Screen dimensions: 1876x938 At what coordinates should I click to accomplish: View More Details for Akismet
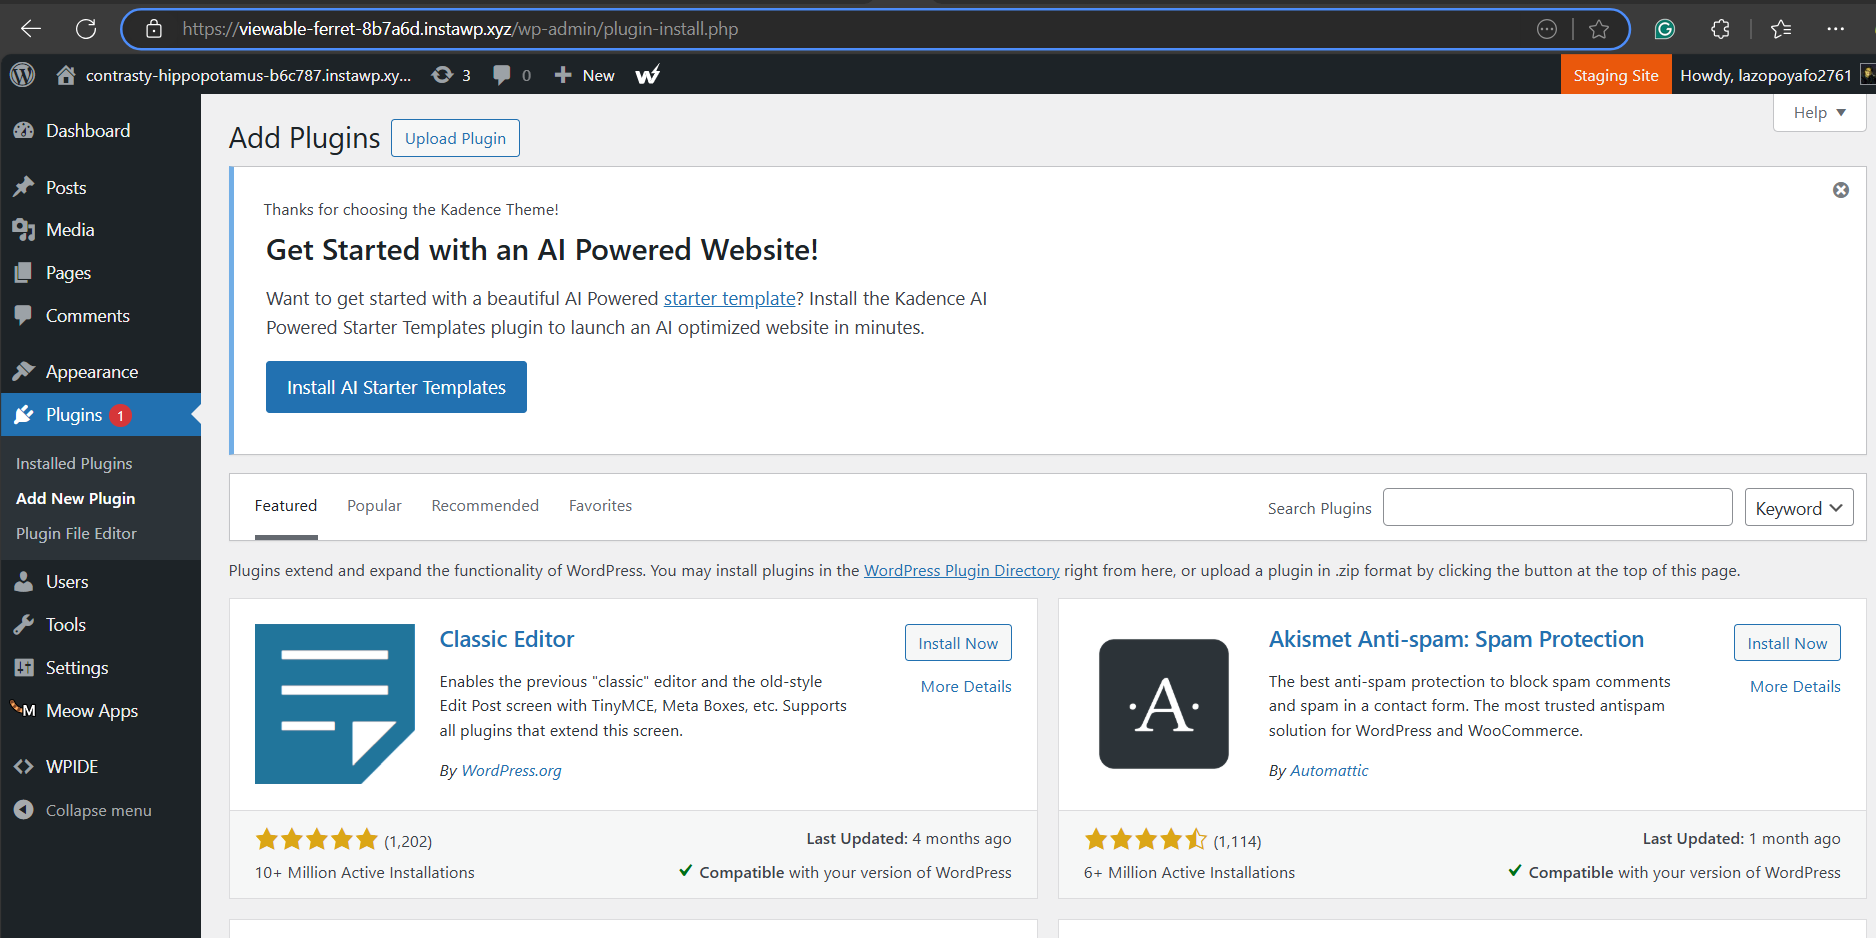[1795, 686]
